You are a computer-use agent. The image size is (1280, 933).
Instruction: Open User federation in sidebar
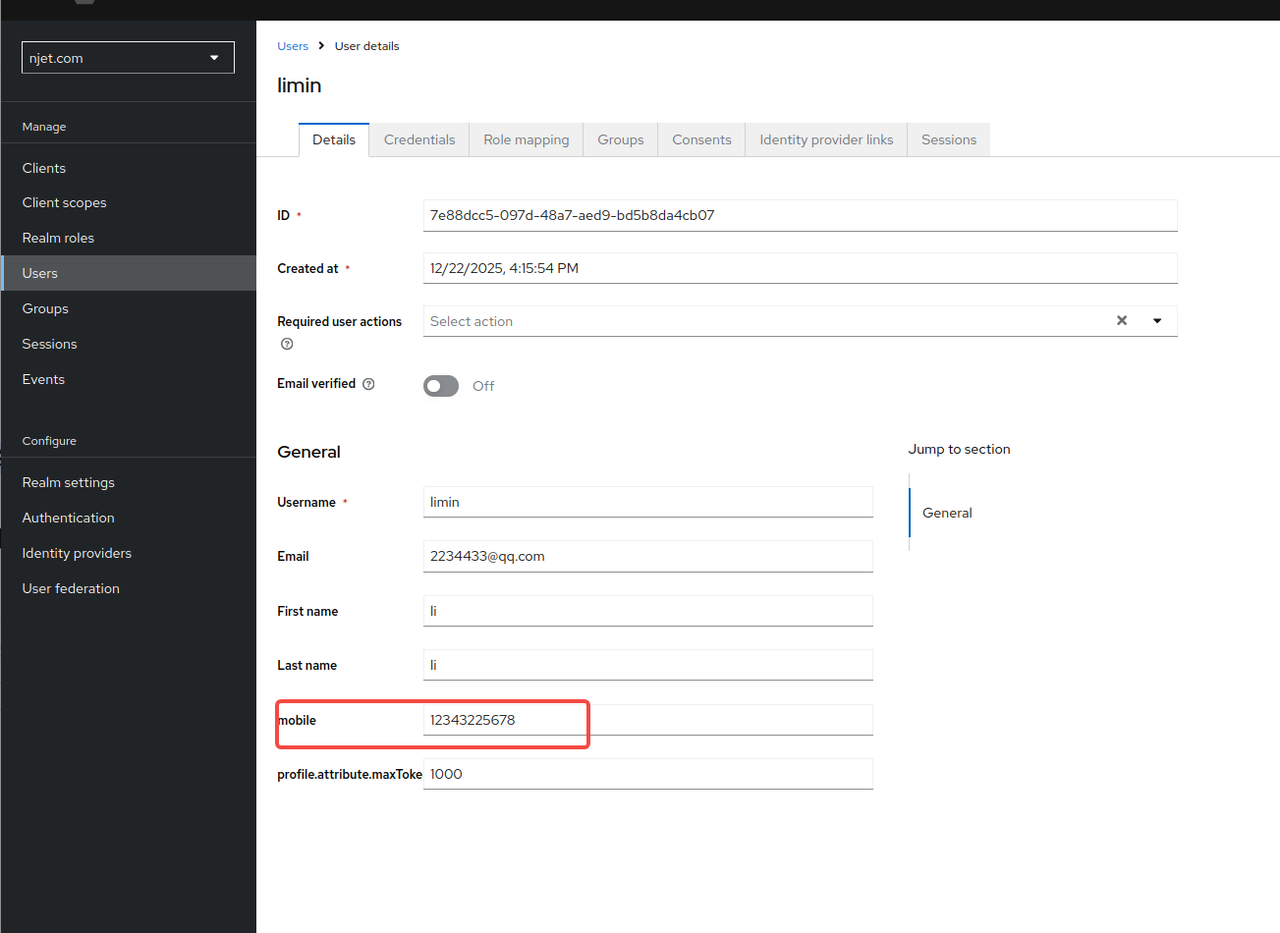[x=71, y=588]
